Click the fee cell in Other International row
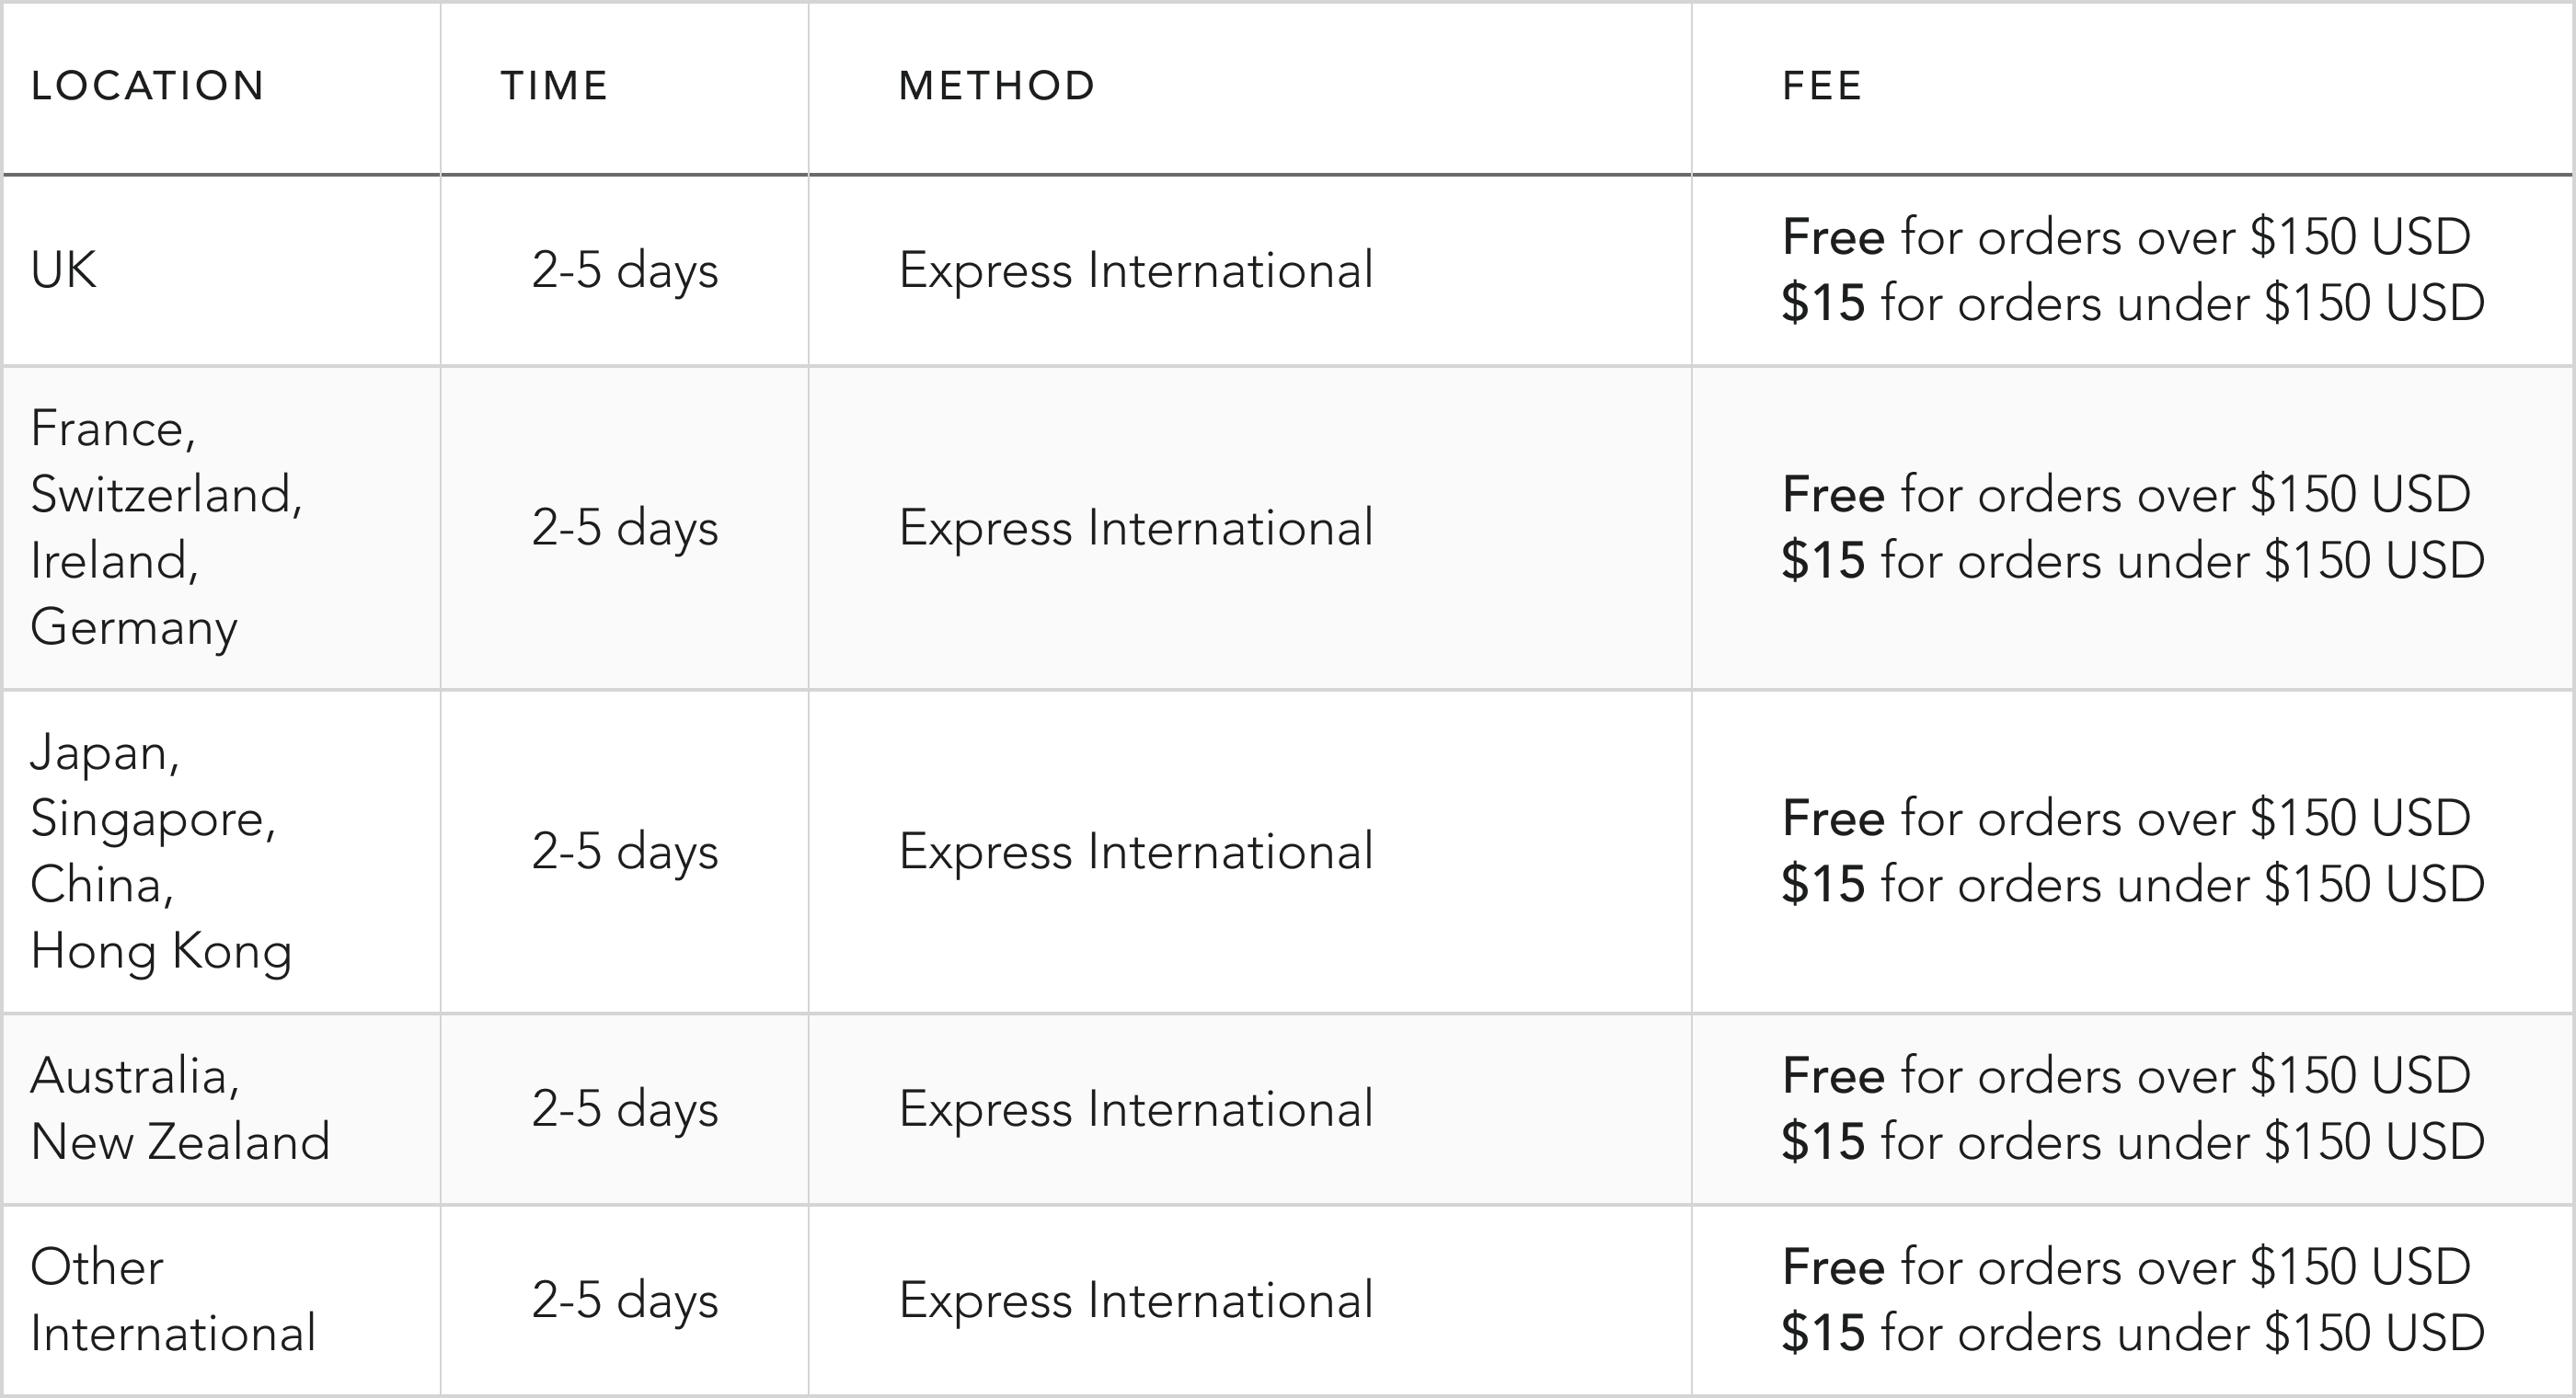The height and width of the screenshot is (1398, 2576). coord(2133,1300)
